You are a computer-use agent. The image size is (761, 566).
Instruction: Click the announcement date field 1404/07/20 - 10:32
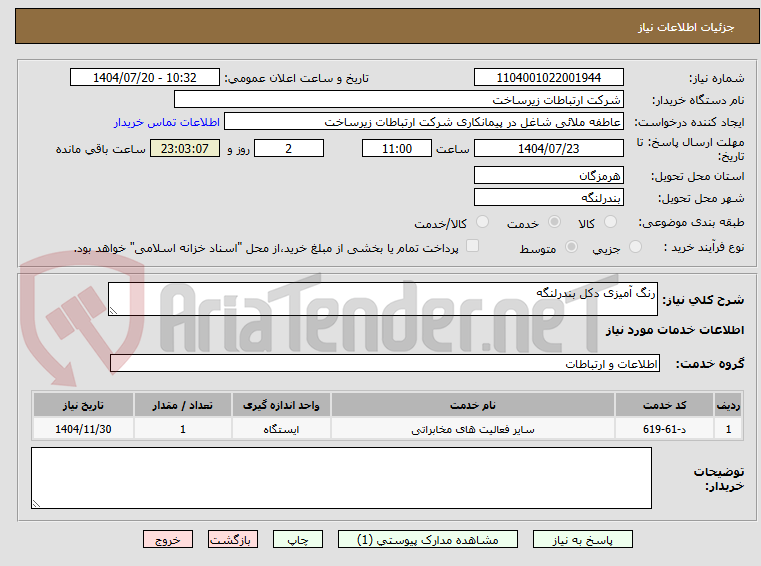coord(145,77)
